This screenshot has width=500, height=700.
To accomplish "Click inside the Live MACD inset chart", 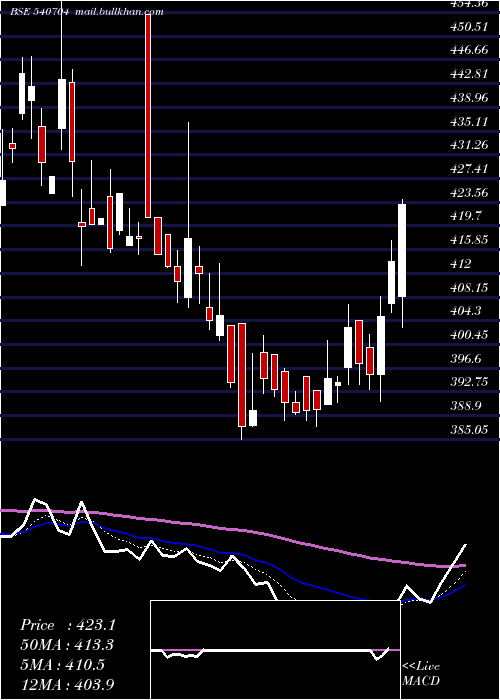I will coord(275,650).
